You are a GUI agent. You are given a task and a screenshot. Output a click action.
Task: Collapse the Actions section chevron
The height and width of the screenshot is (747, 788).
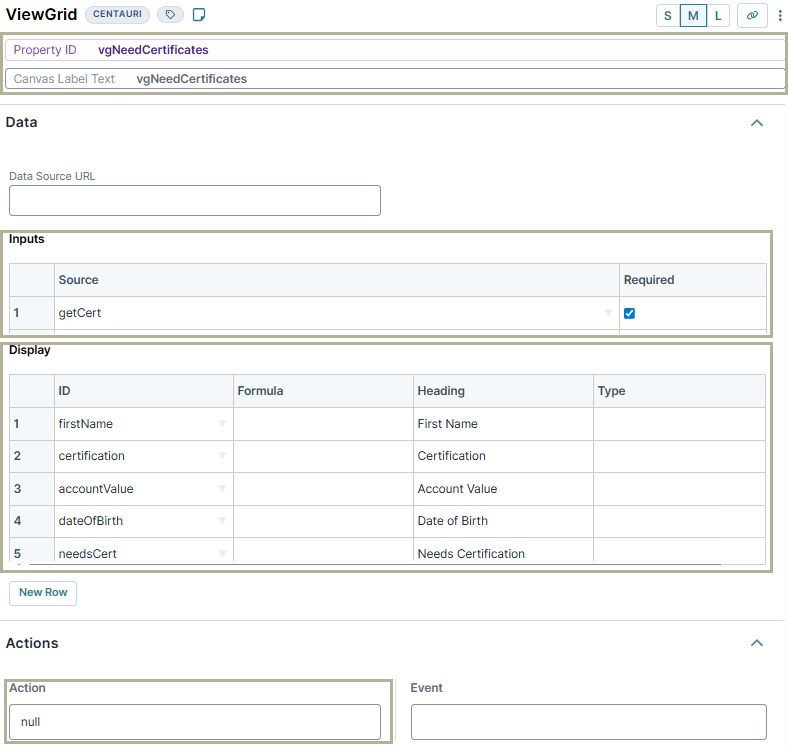[757, 643]
